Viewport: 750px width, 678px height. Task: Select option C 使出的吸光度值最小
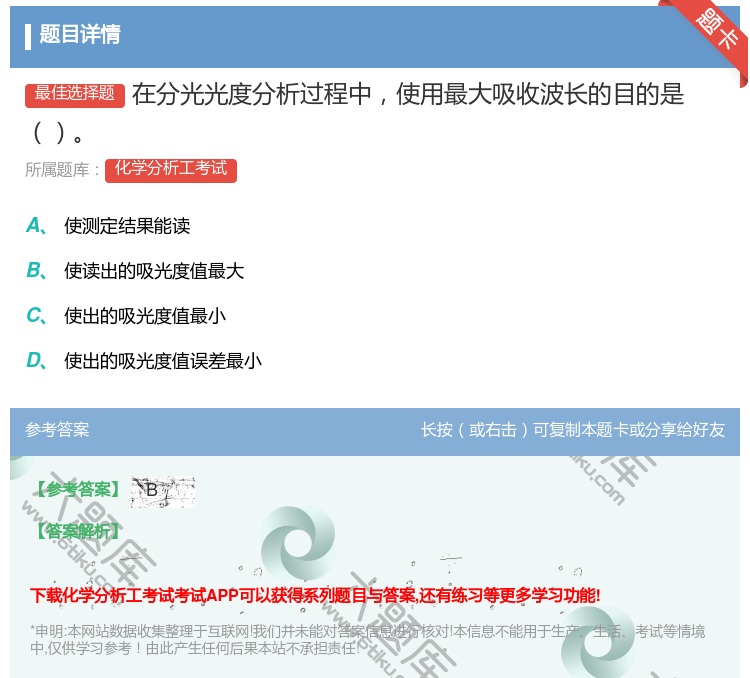126,315
